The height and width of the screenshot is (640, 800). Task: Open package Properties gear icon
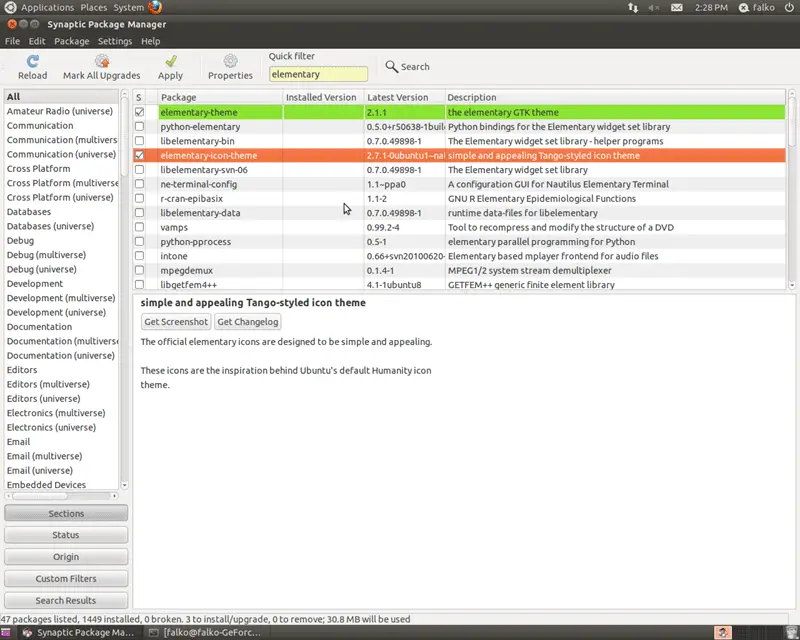tap(230, 61)
